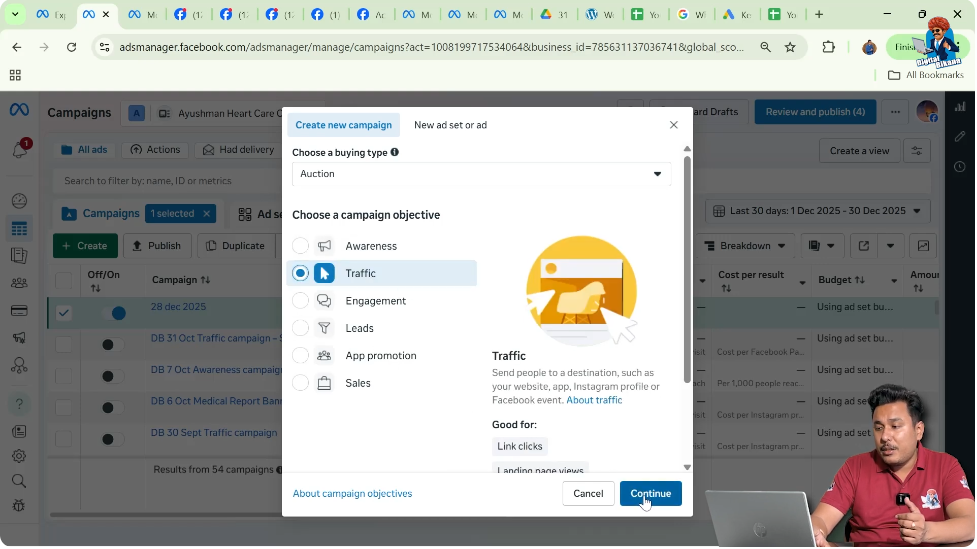Close the create campaign dialog with X

point(673,125)
